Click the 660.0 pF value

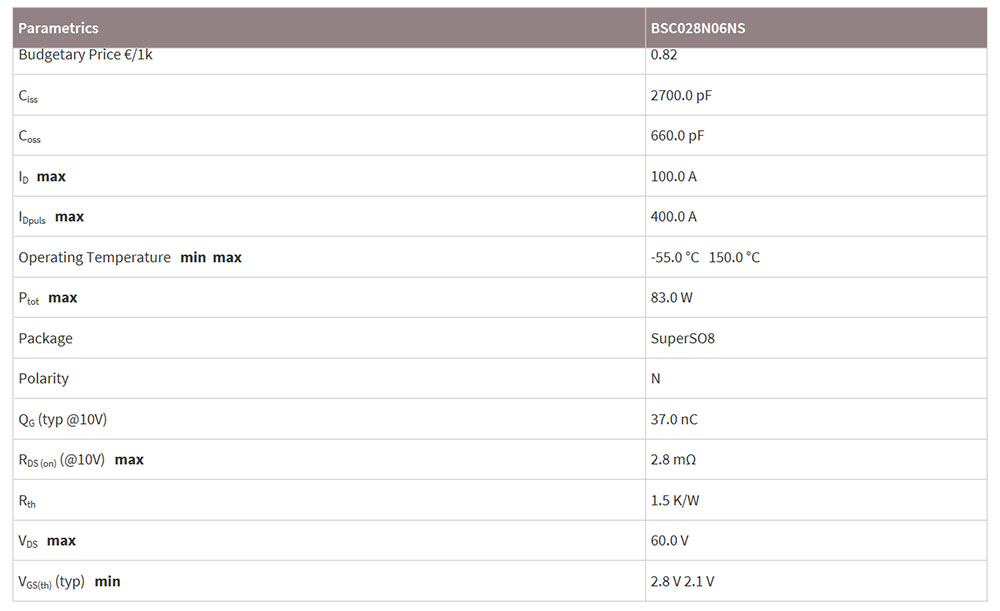tap(677, 136)
